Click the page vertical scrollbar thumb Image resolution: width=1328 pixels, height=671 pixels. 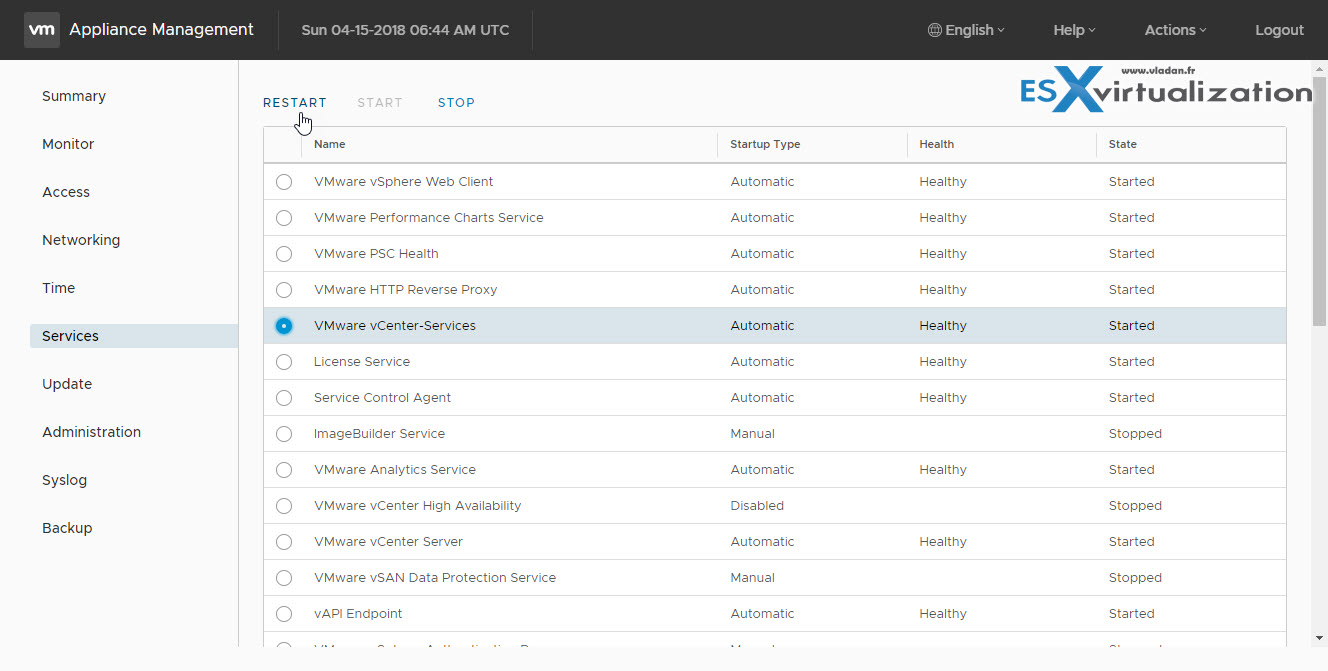1320,200
